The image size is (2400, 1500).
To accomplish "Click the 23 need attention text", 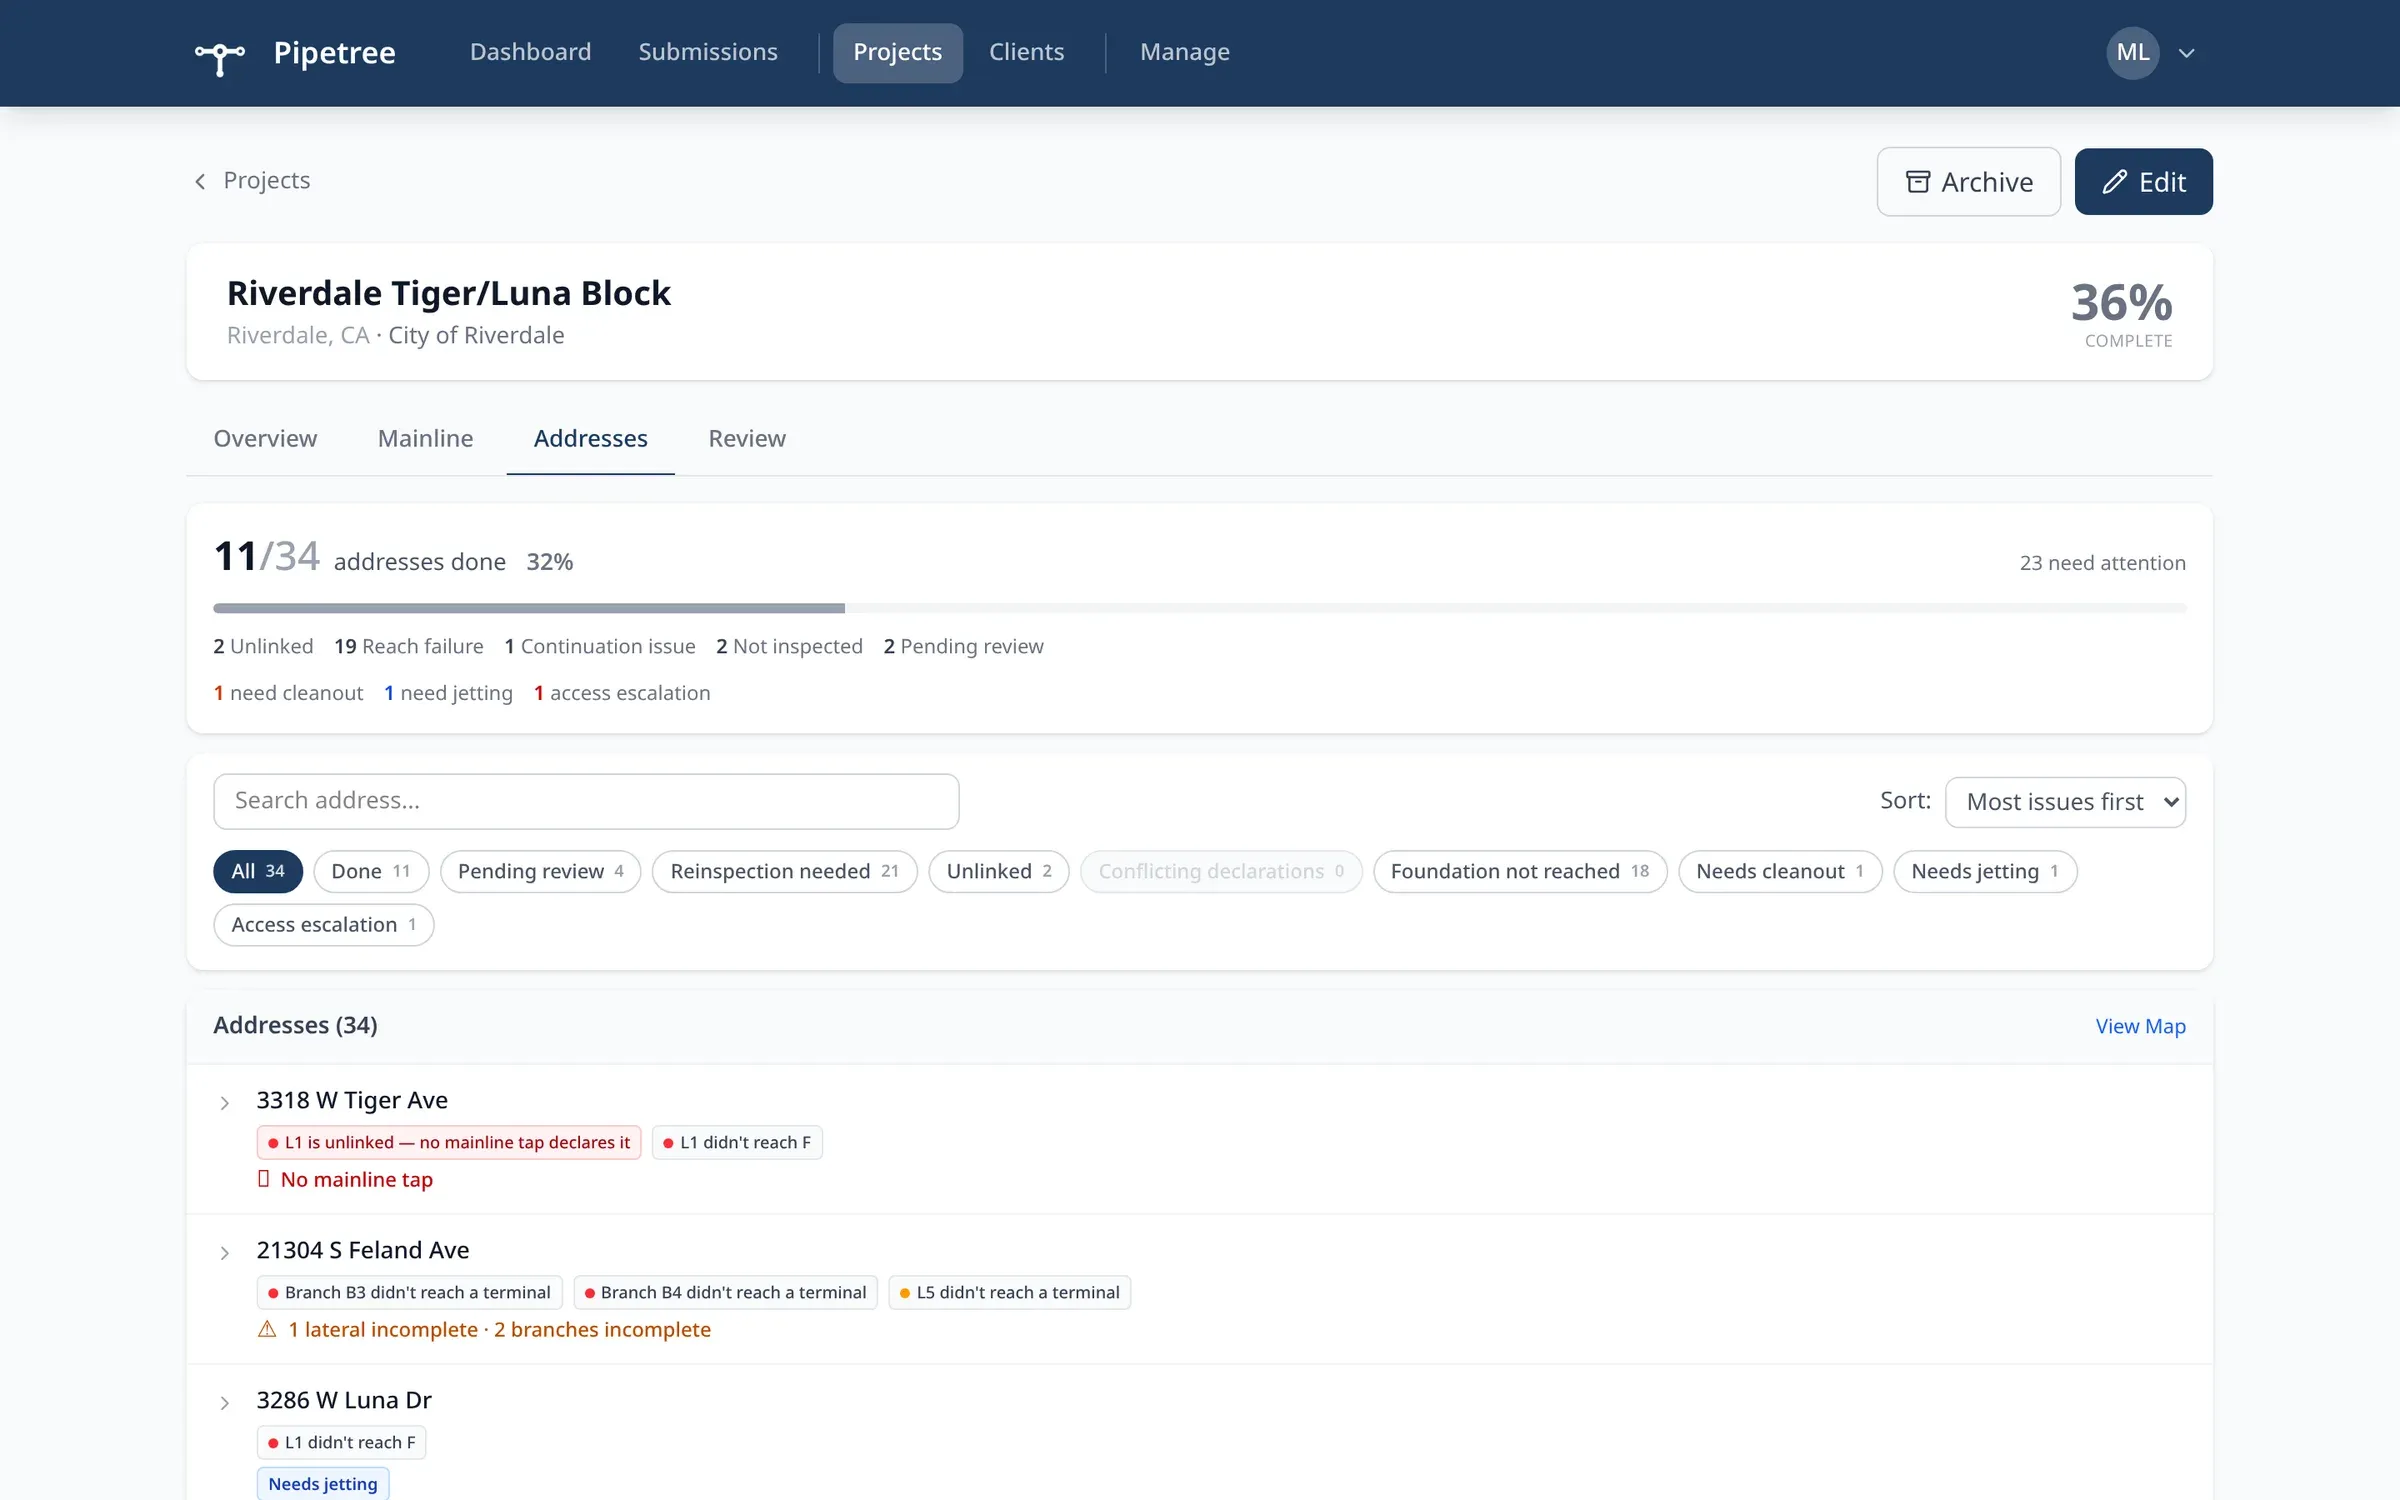I will point(2102,563).
